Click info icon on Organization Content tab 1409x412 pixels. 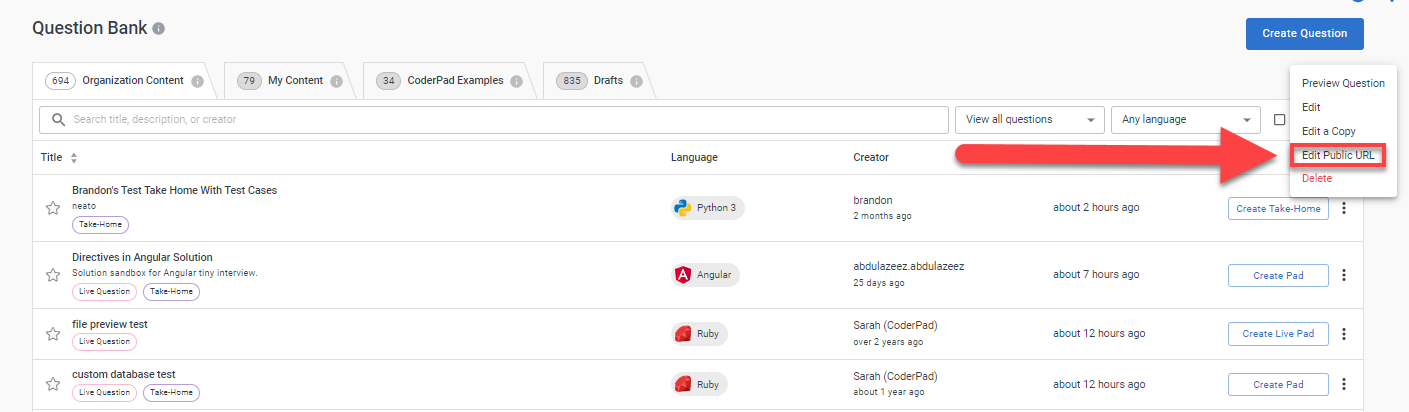[198, 81]
